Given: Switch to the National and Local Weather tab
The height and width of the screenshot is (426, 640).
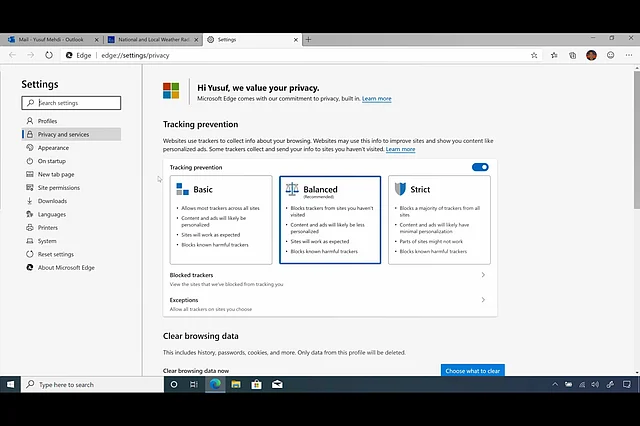Looking at the screenshot, I should tap(154, 40).
